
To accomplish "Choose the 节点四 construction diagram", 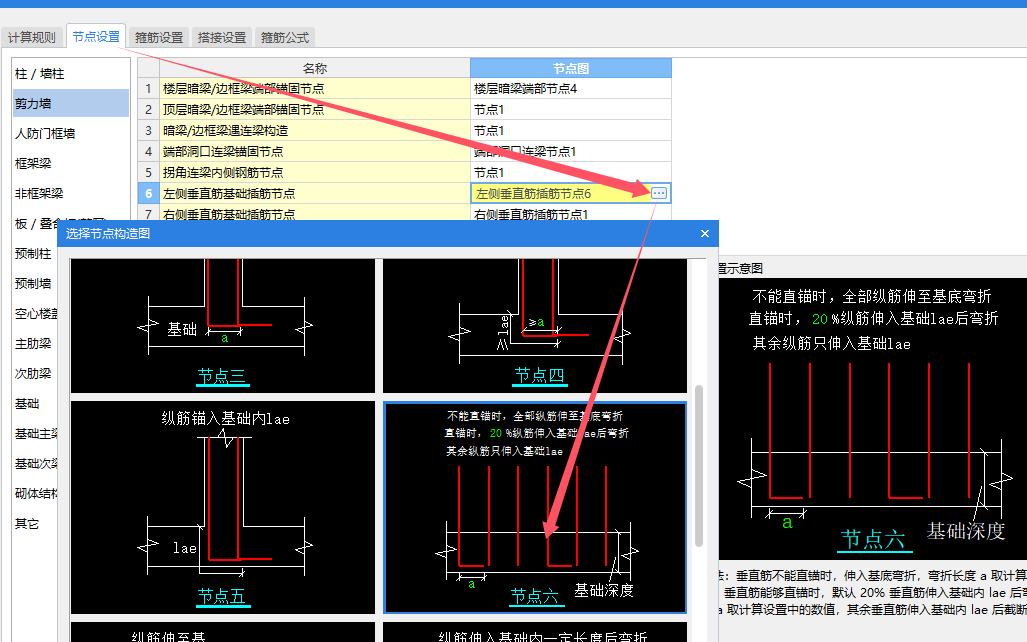I will [535, 326].
